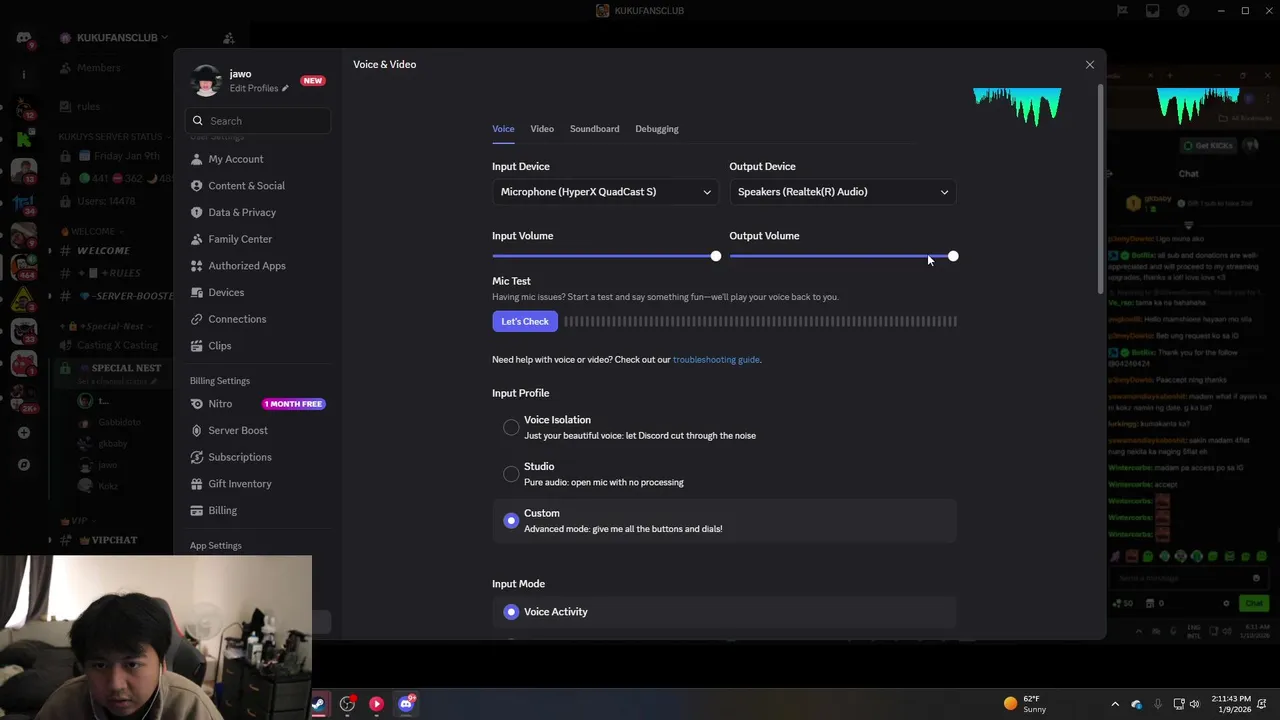Screen dimensions: 1280x720
Task: Open the Members entry in the server sidebar
Action: click(x=99, y=68)
